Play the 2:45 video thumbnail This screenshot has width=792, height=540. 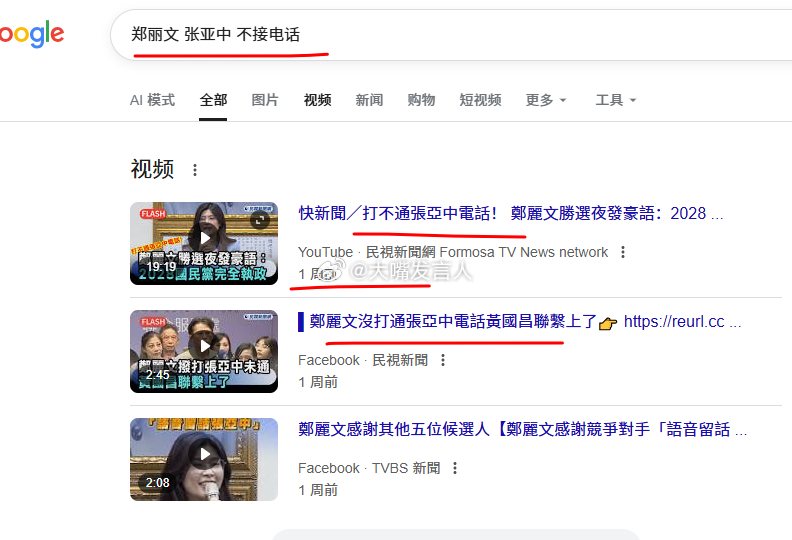coord(204,352)
